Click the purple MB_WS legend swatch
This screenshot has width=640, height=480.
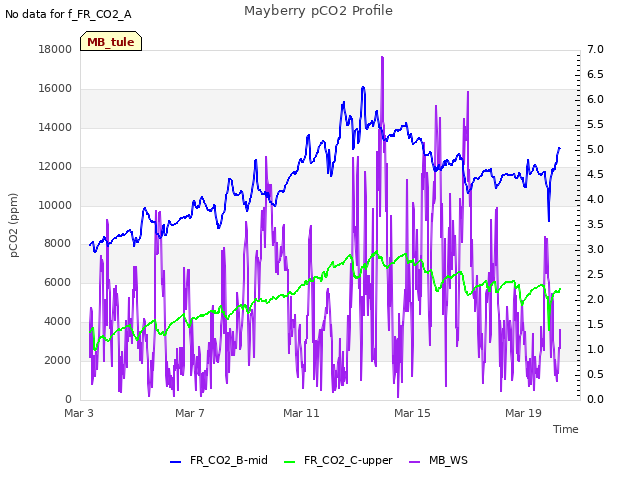click(x=414, y=462)
